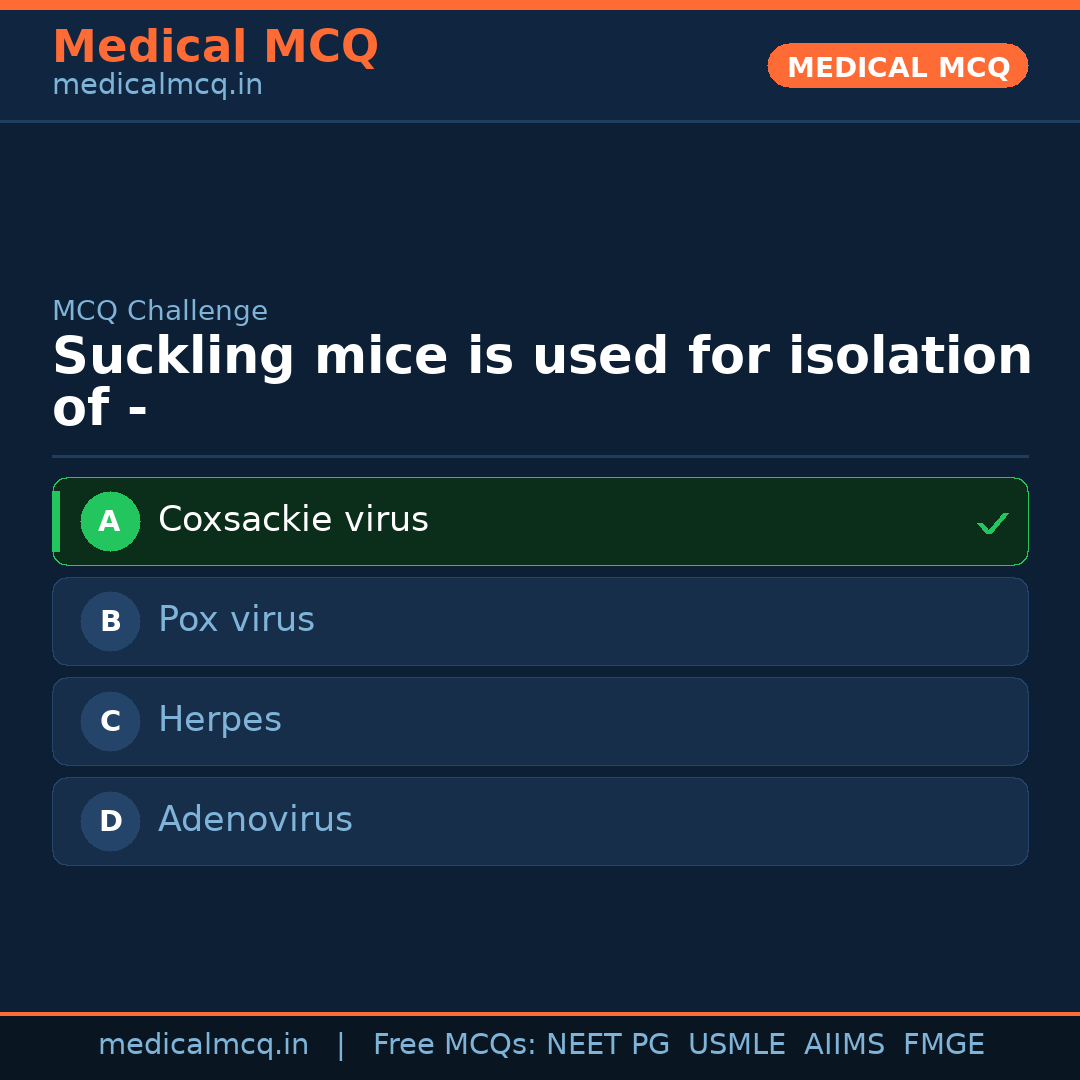Click the C letter circle icon
The image size is (1080, 1080).
click(x=110, y=721)
